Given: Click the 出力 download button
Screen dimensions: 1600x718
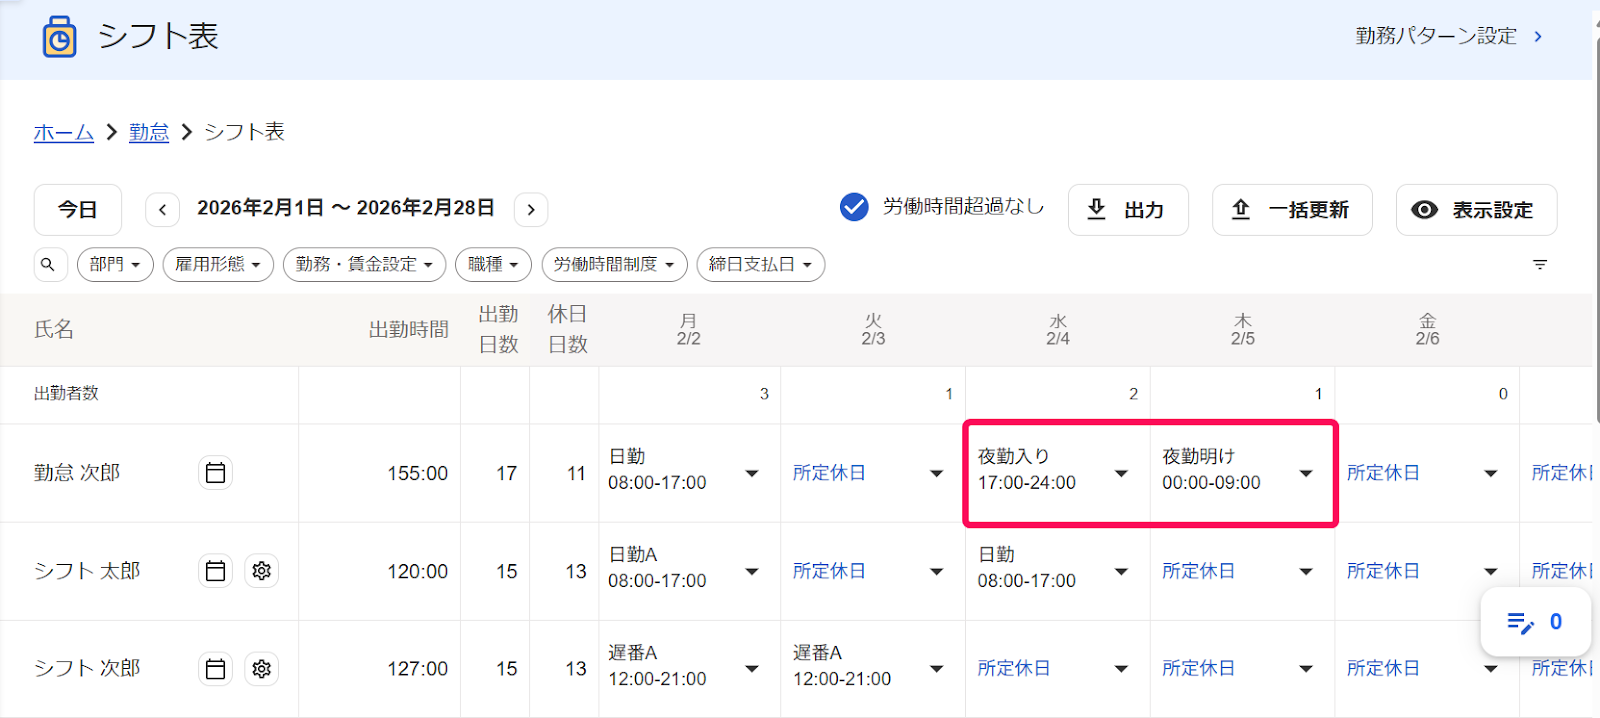Looking at the screenshot, I should (x=1128, y=210).
